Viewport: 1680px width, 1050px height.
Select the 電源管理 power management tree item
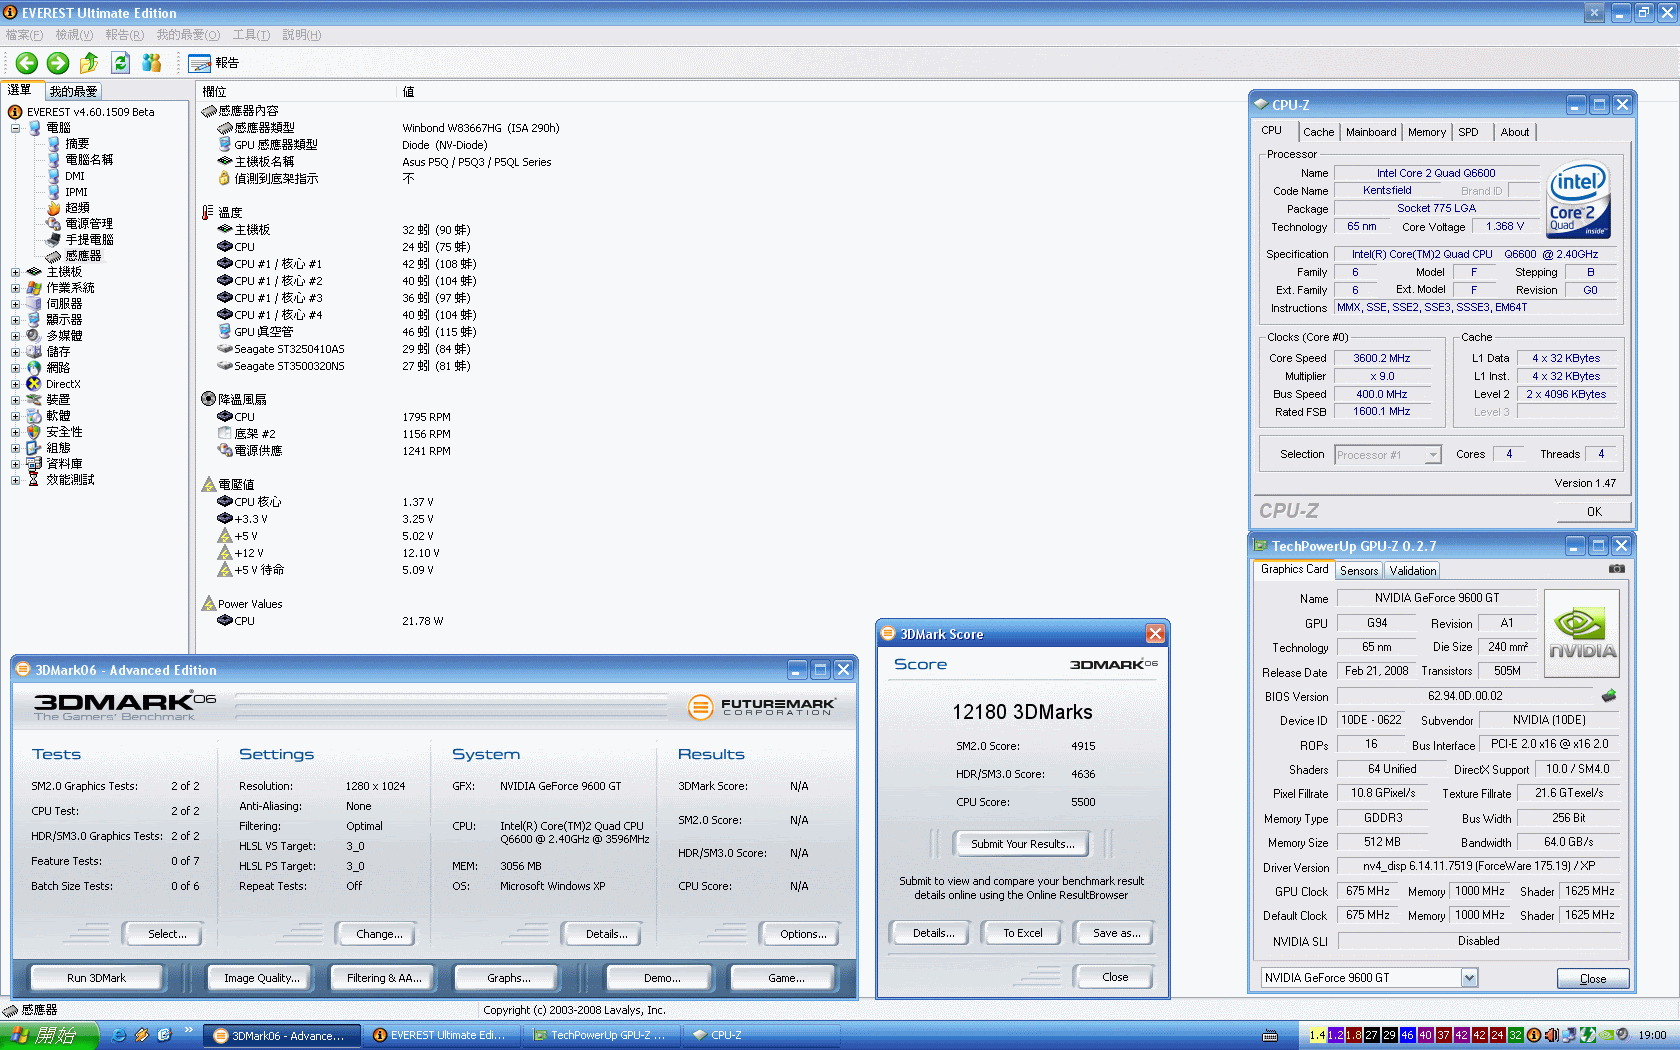[89, 224]
